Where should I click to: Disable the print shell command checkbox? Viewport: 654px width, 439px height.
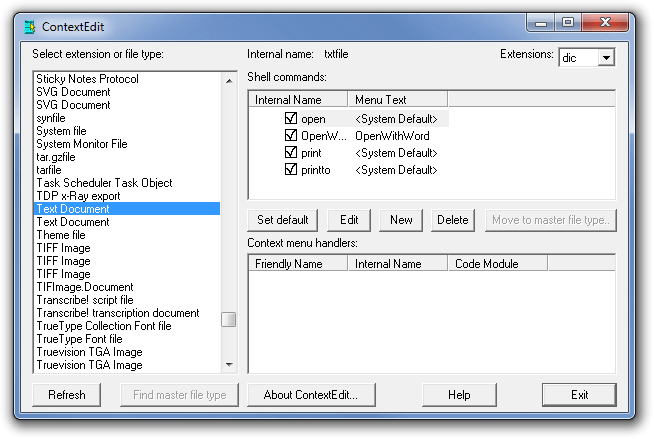pyautogui.click(x=291, y=152)
